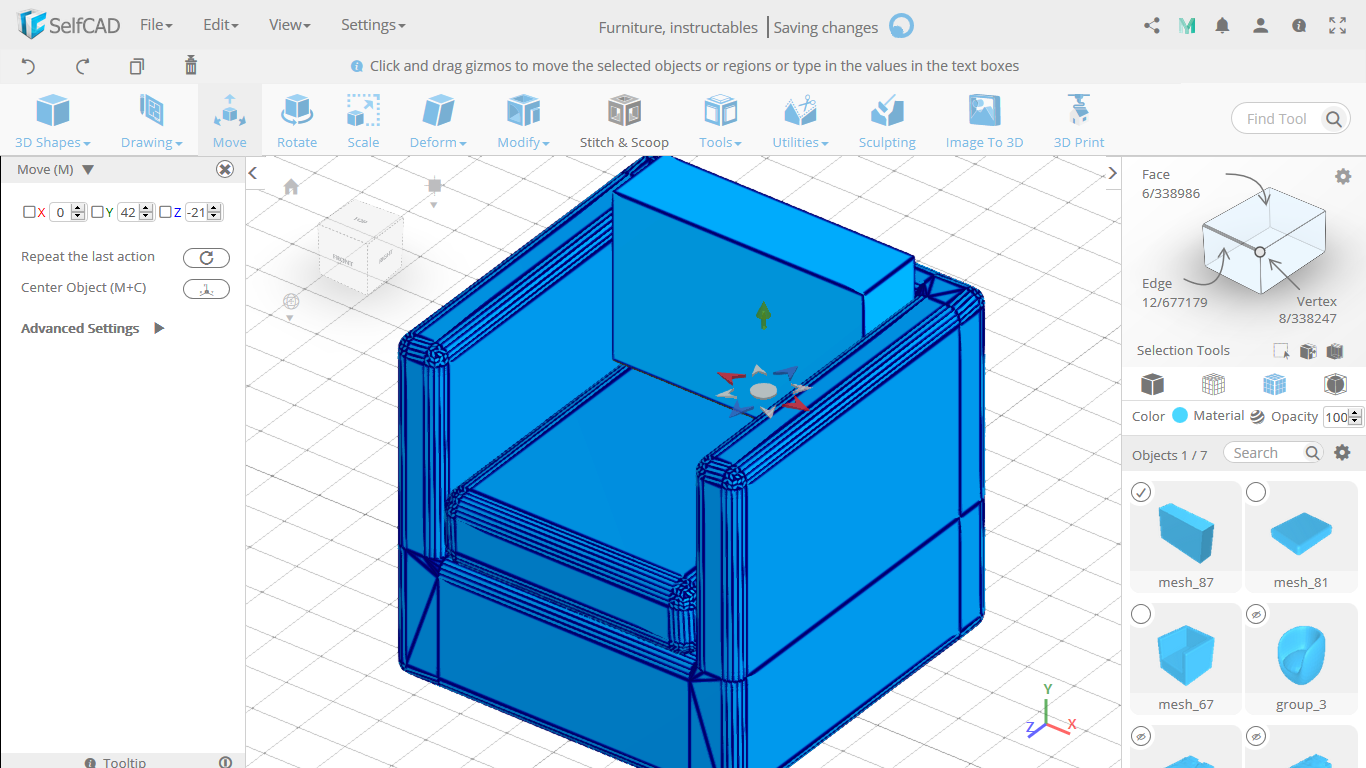Viewport: 1366px width, 768px height.
Task: Open the 3D Shapes tool menu
Action: tap(53, 121)
